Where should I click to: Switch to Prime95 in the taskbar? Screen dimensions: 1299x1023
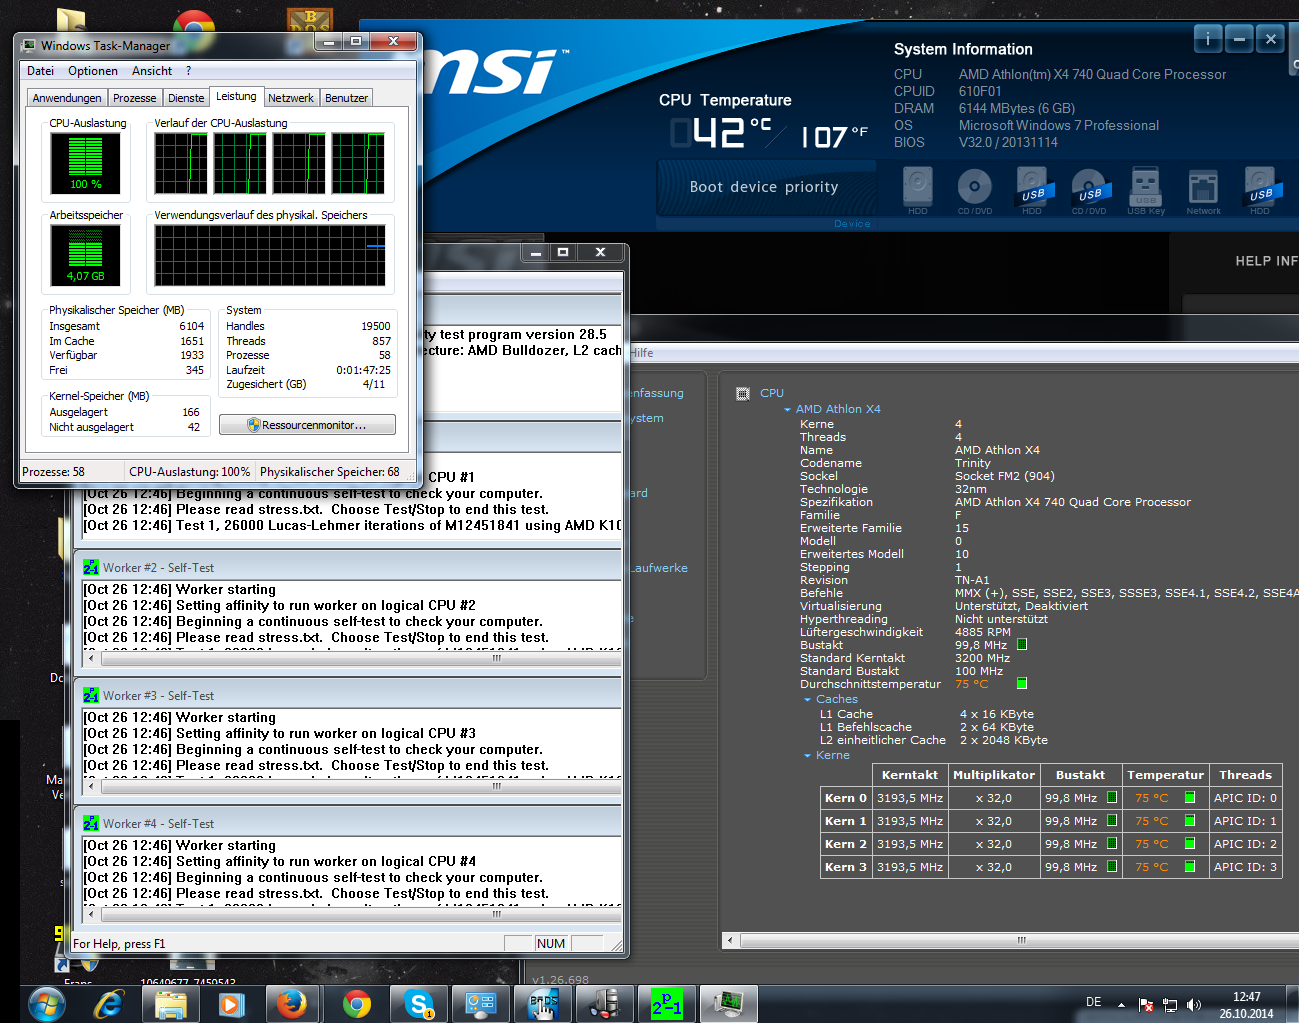coord(667,1003)
